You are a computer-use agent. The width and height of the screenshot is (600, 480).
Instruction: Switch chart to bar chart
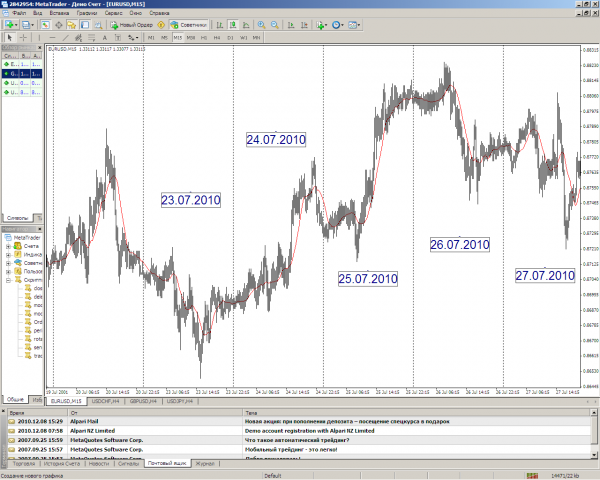[220, 25]
